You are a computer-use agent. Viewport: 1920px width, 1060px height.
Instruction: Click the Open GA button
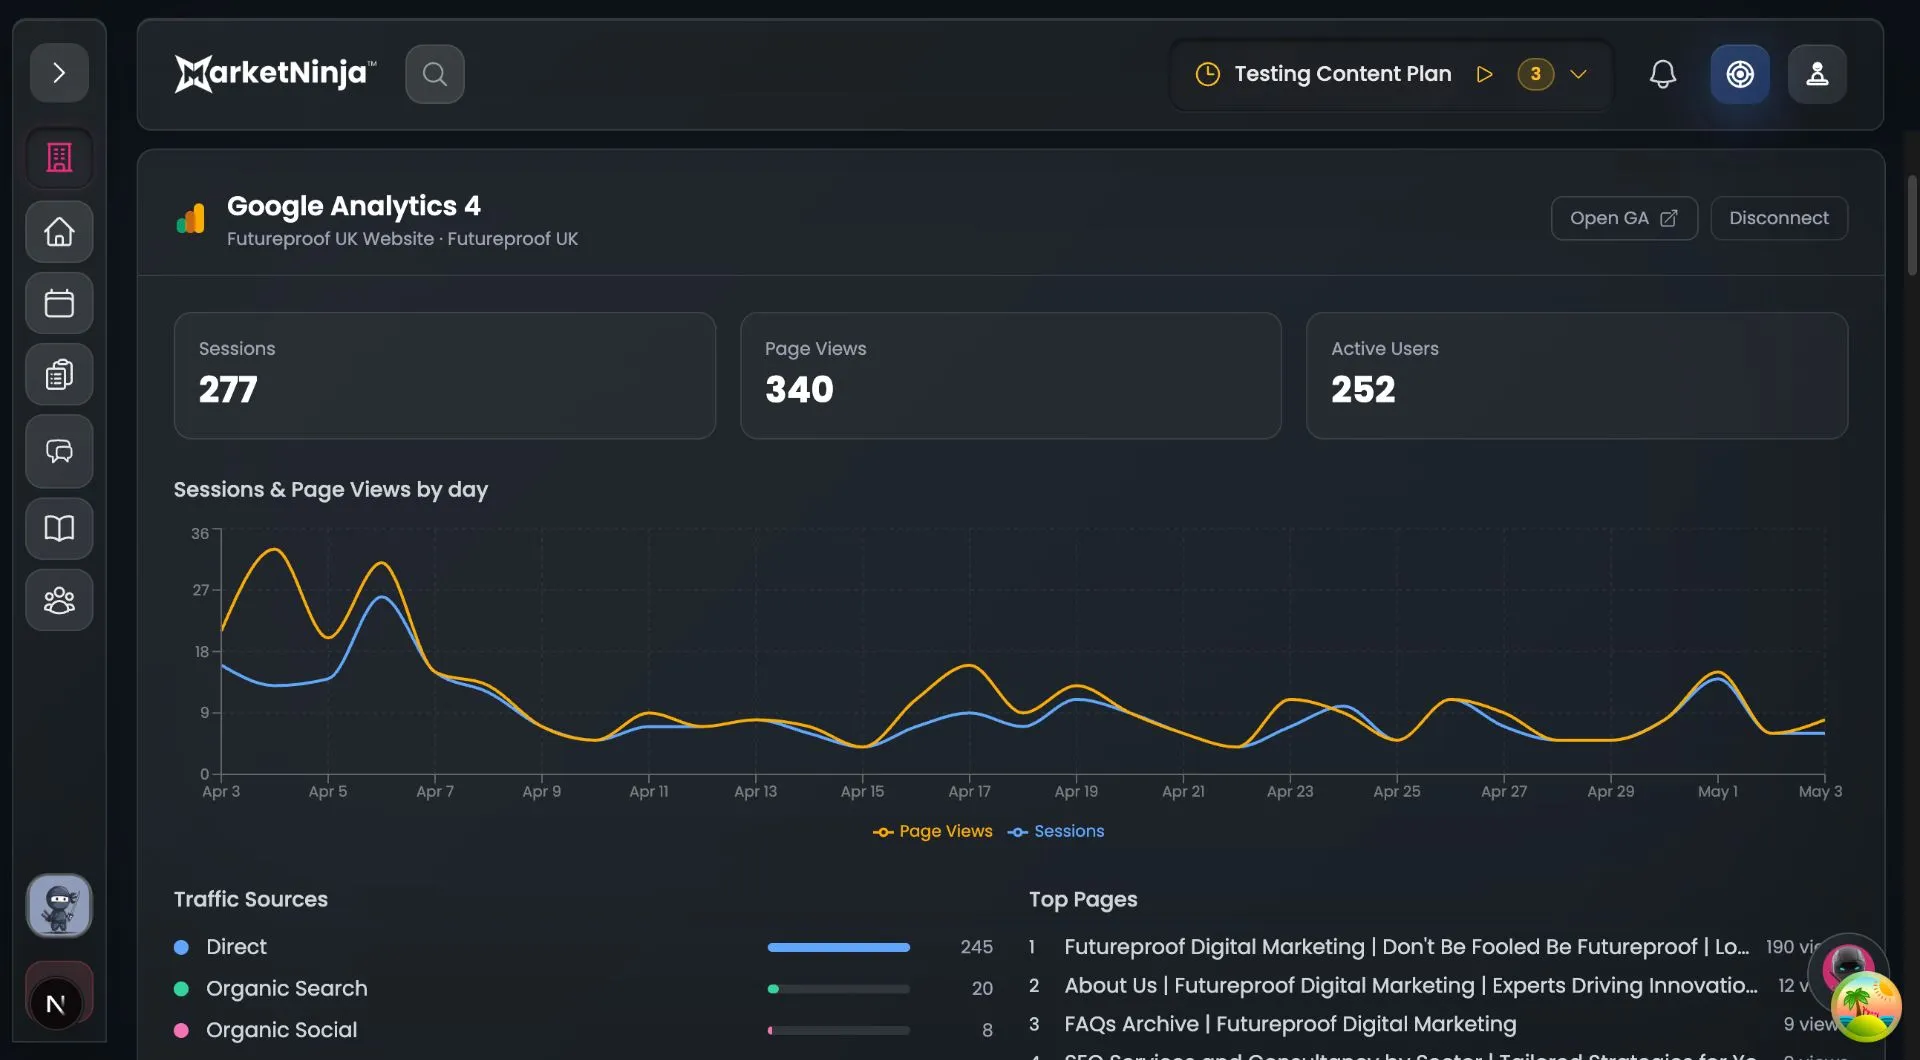(x=1624, y=218)
